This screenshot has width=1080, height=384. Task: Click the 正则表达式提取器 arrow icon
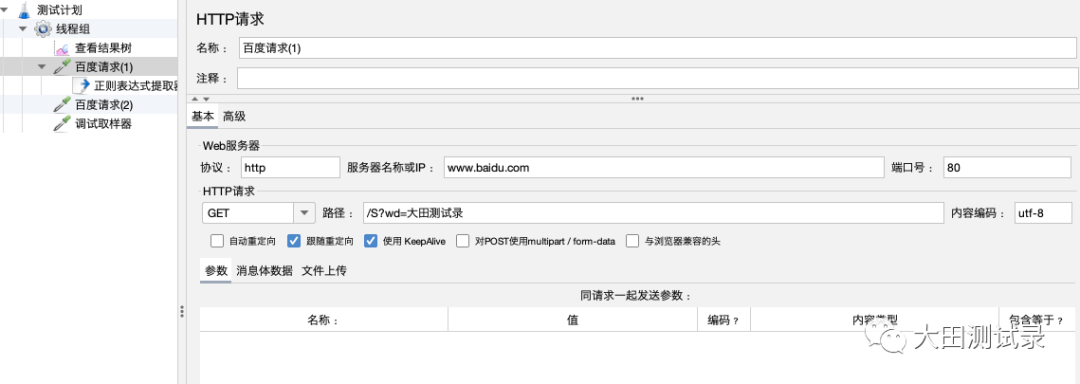[82, 86]
